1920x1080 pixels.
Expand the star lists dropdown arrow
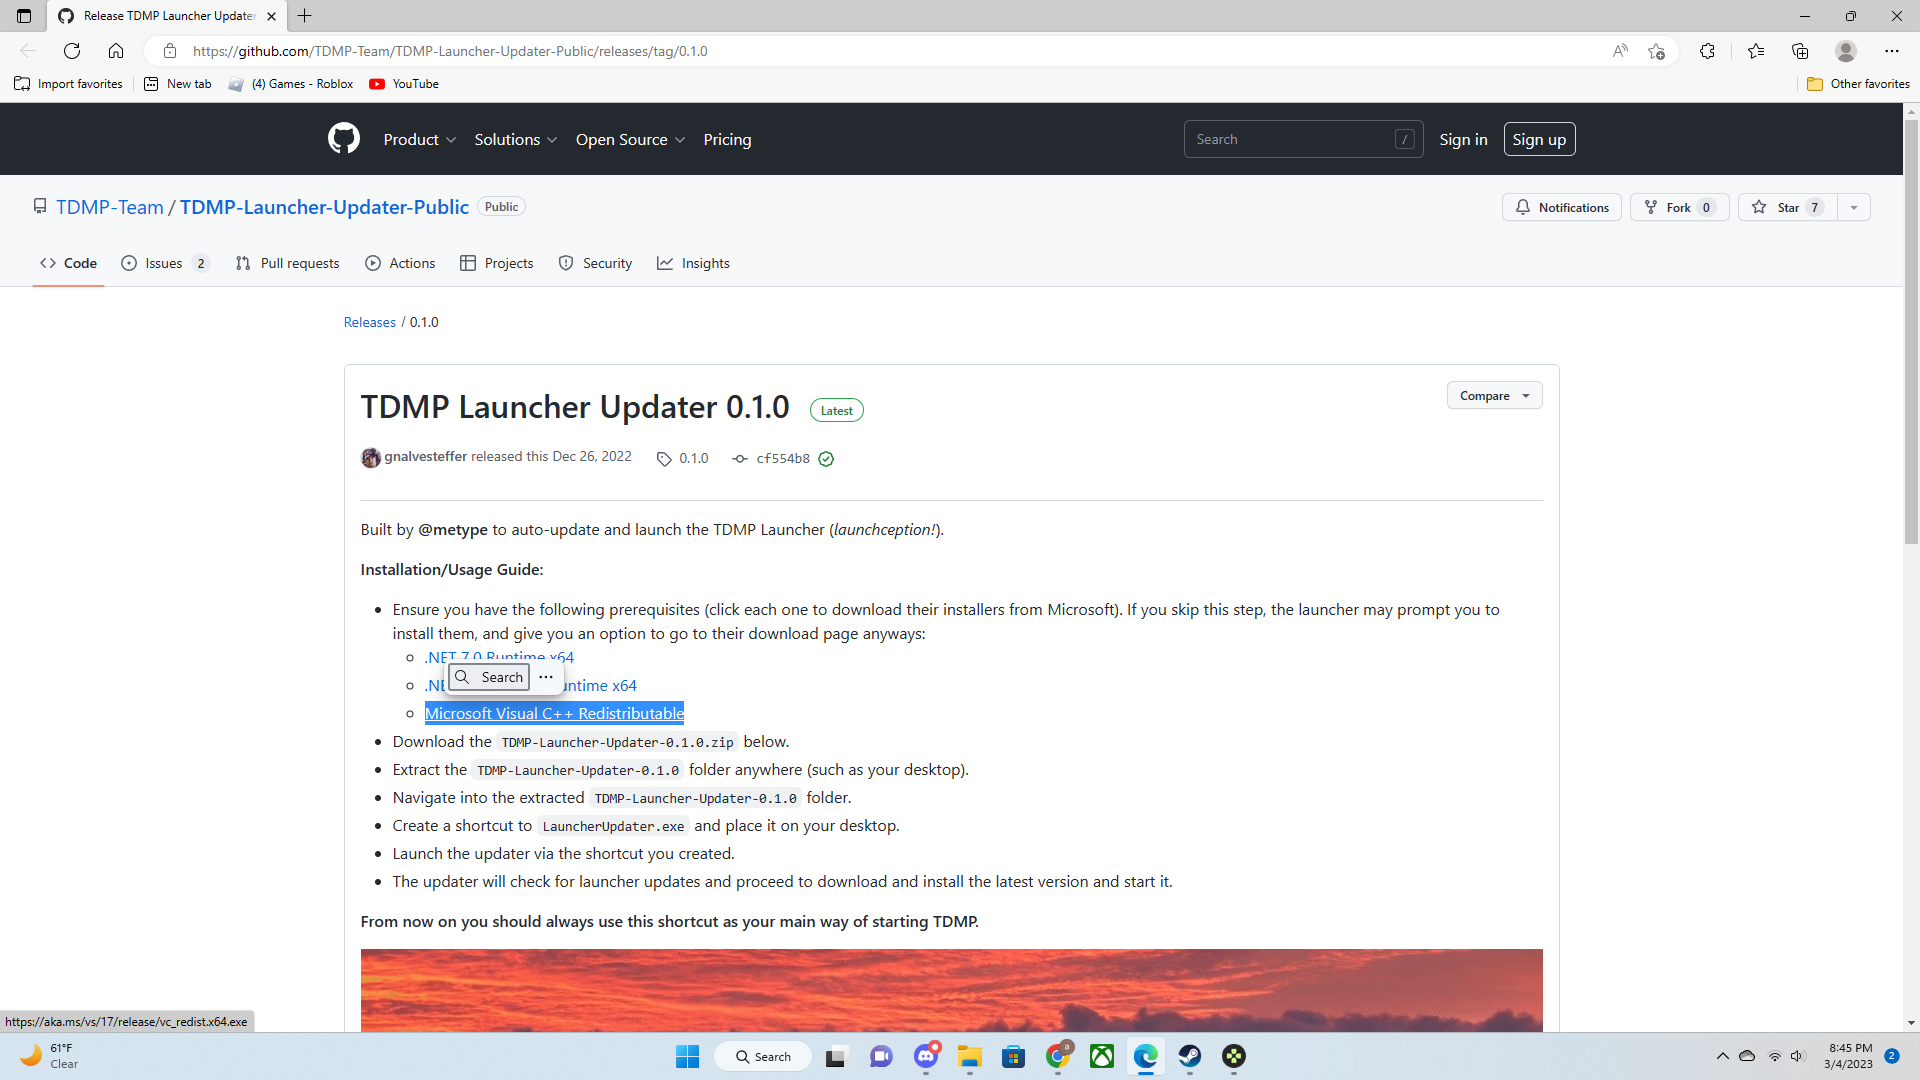point(1854,207)
